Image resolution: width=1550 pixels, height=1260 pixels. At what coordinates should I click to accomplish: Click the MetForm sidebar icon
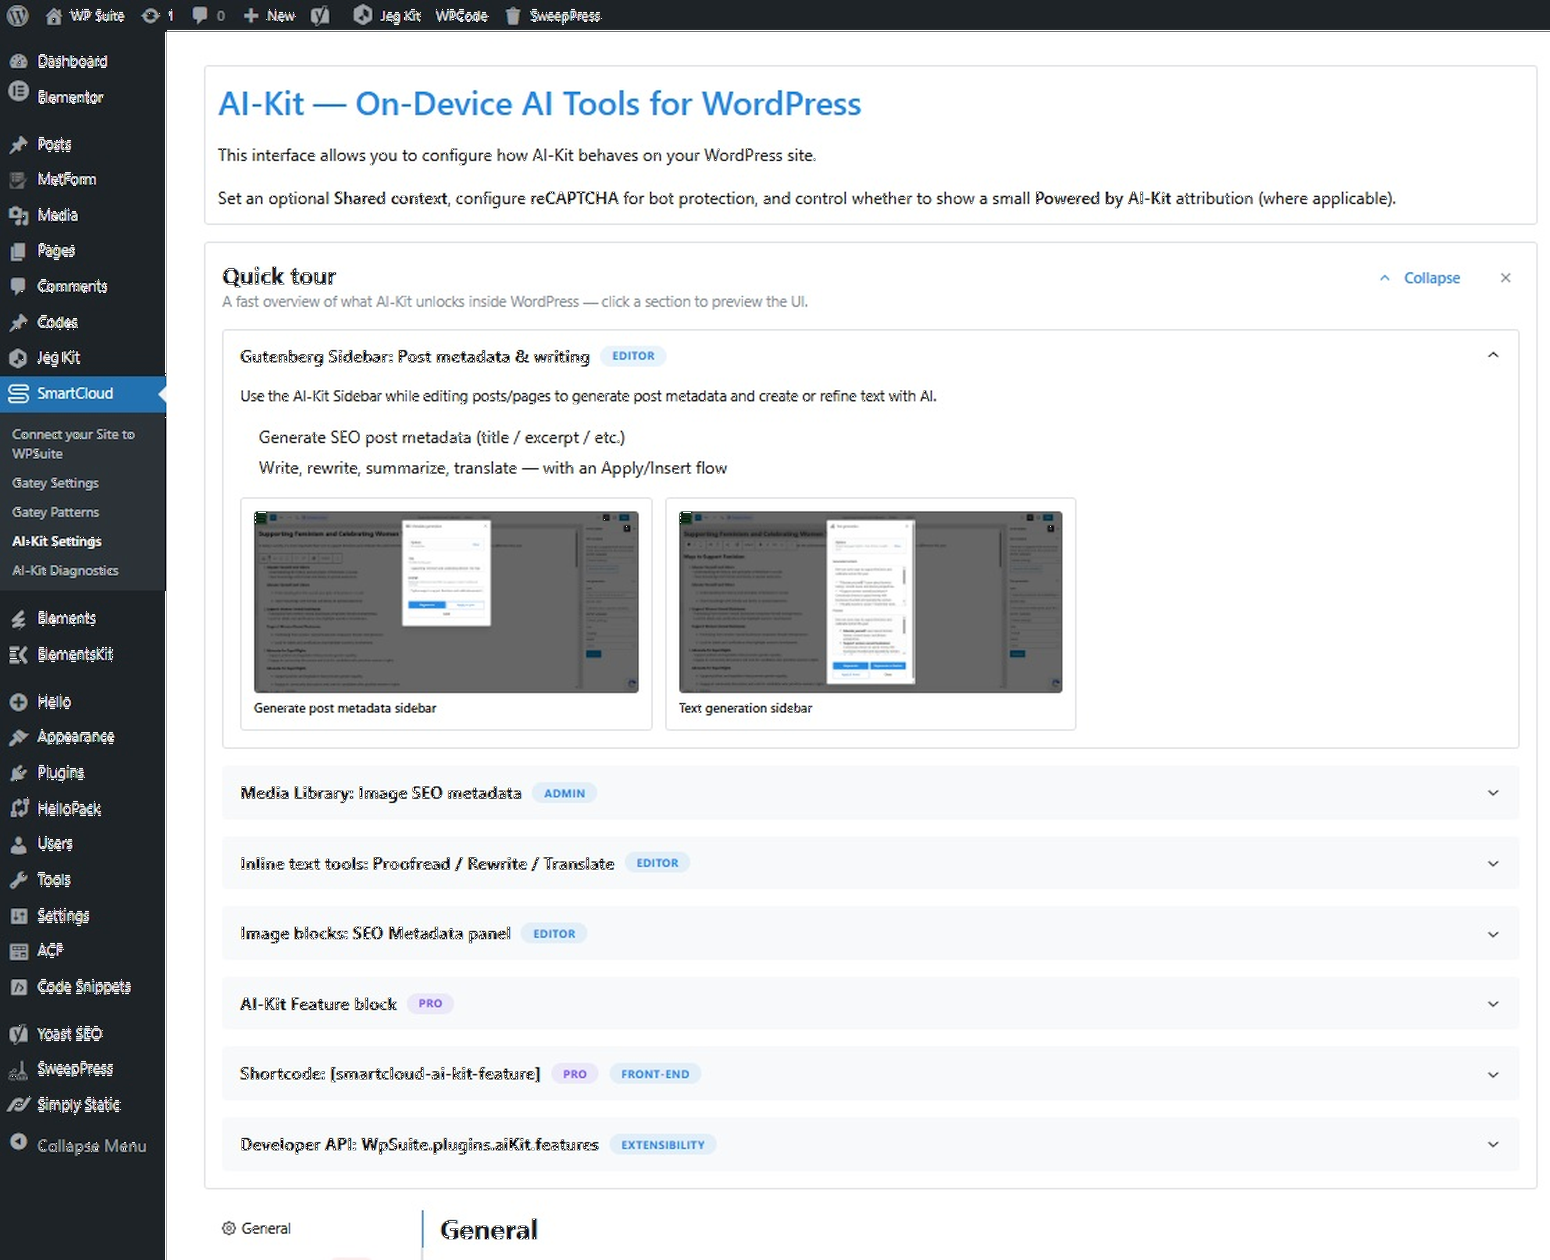click(18, 180)
